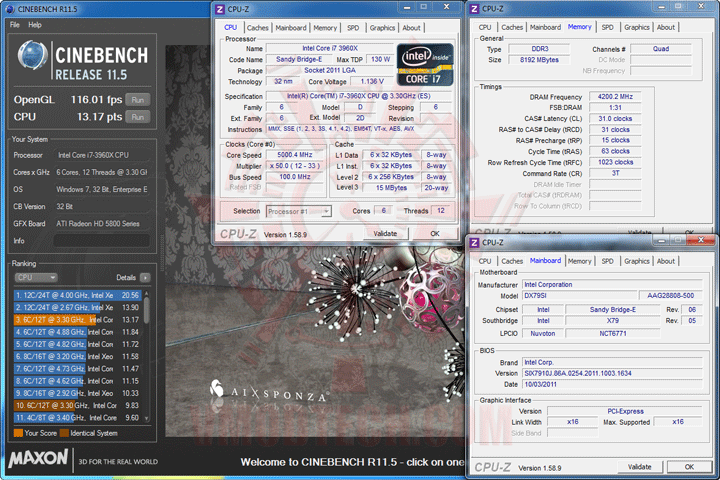Click the mainboard Model value DX79SI
720x480 pixels.
tap(579, 296)
